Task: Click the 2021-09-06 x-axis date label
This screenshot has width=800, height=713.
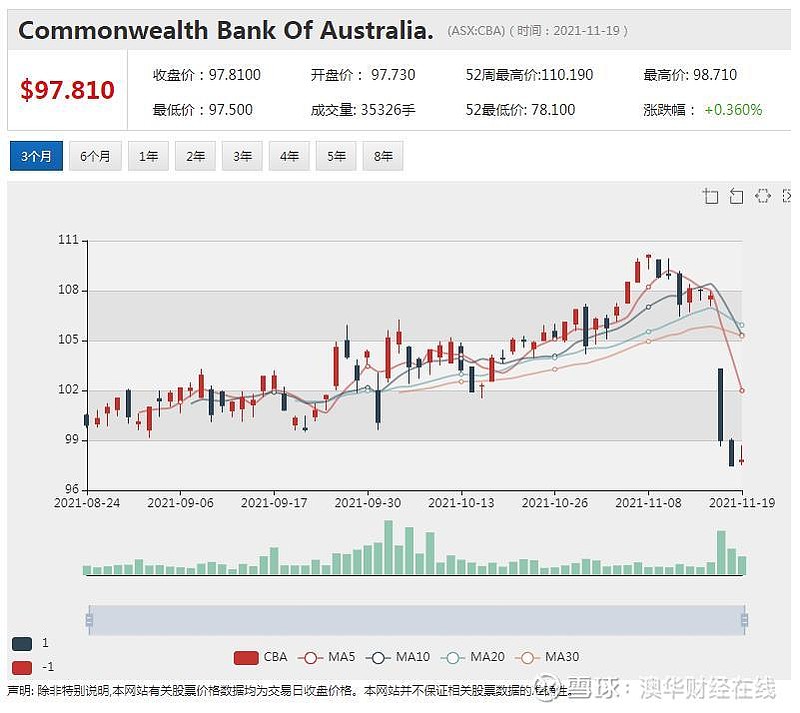Action: (x=181, y=503)
